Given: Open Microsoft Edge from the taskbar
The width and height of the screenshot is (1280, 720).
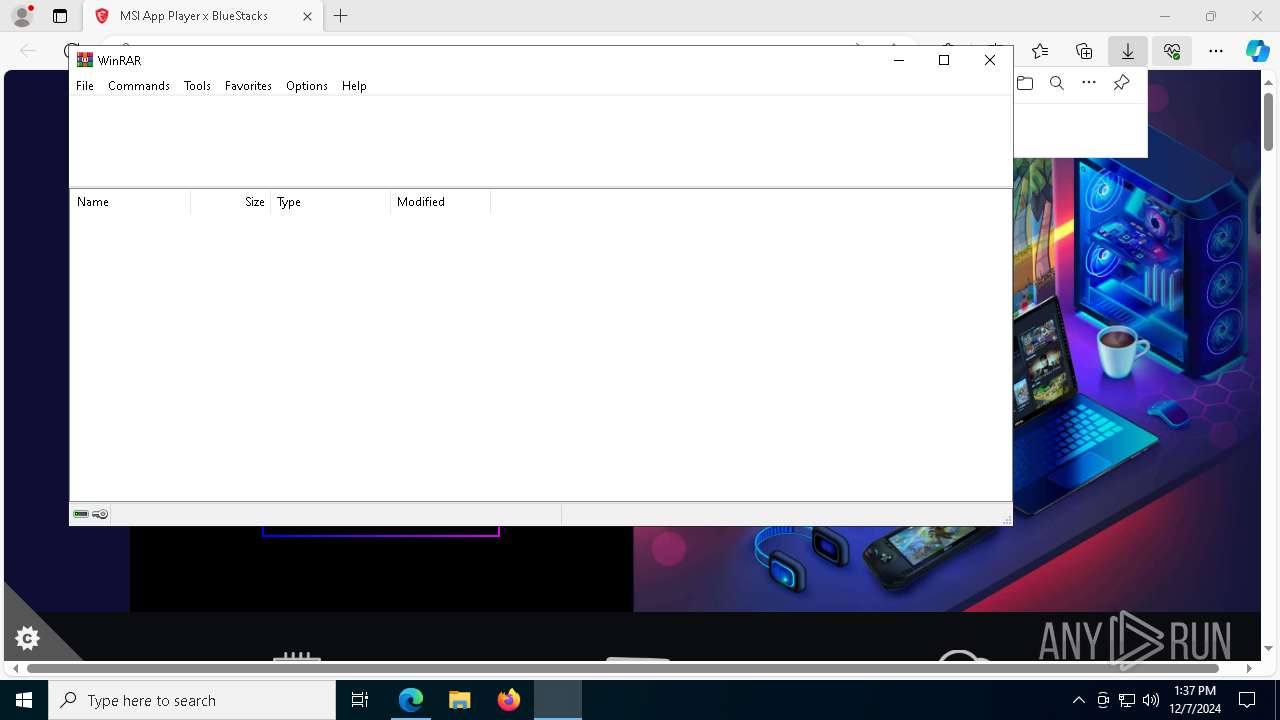Looking at the screenshot, I should tap(411, 700).
